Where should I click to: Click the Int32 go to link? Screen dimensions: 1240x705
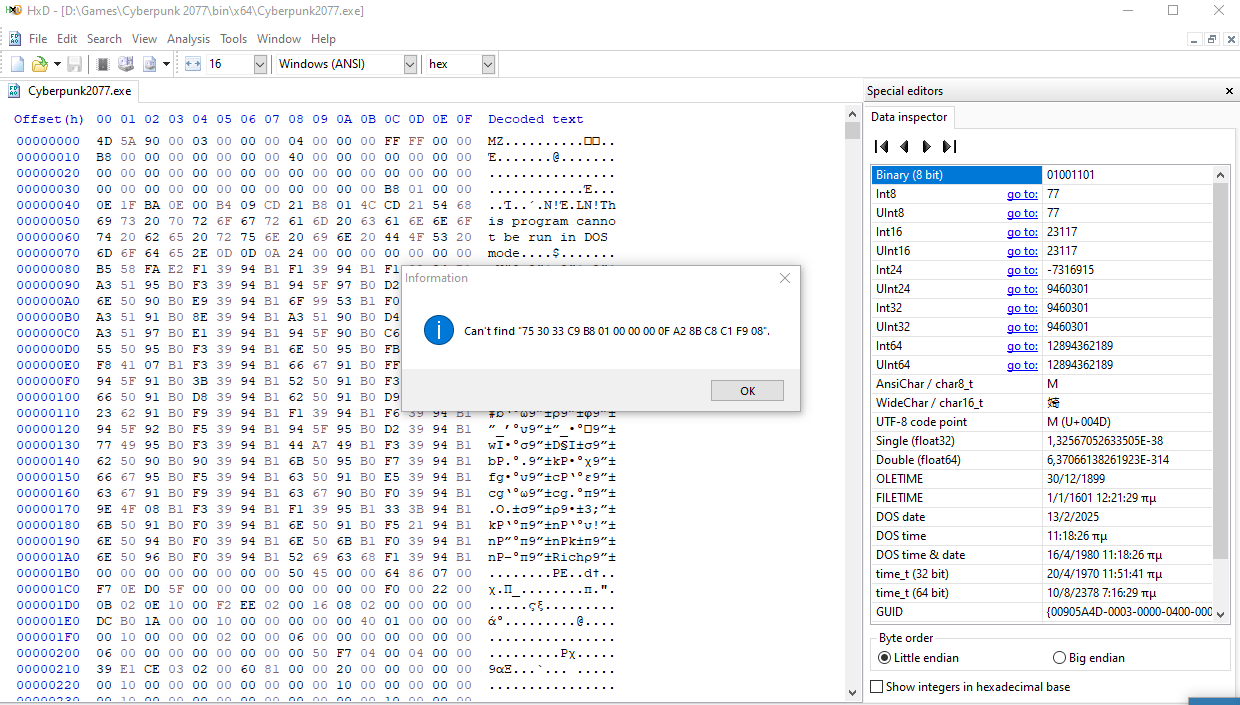coord(1022,308)
